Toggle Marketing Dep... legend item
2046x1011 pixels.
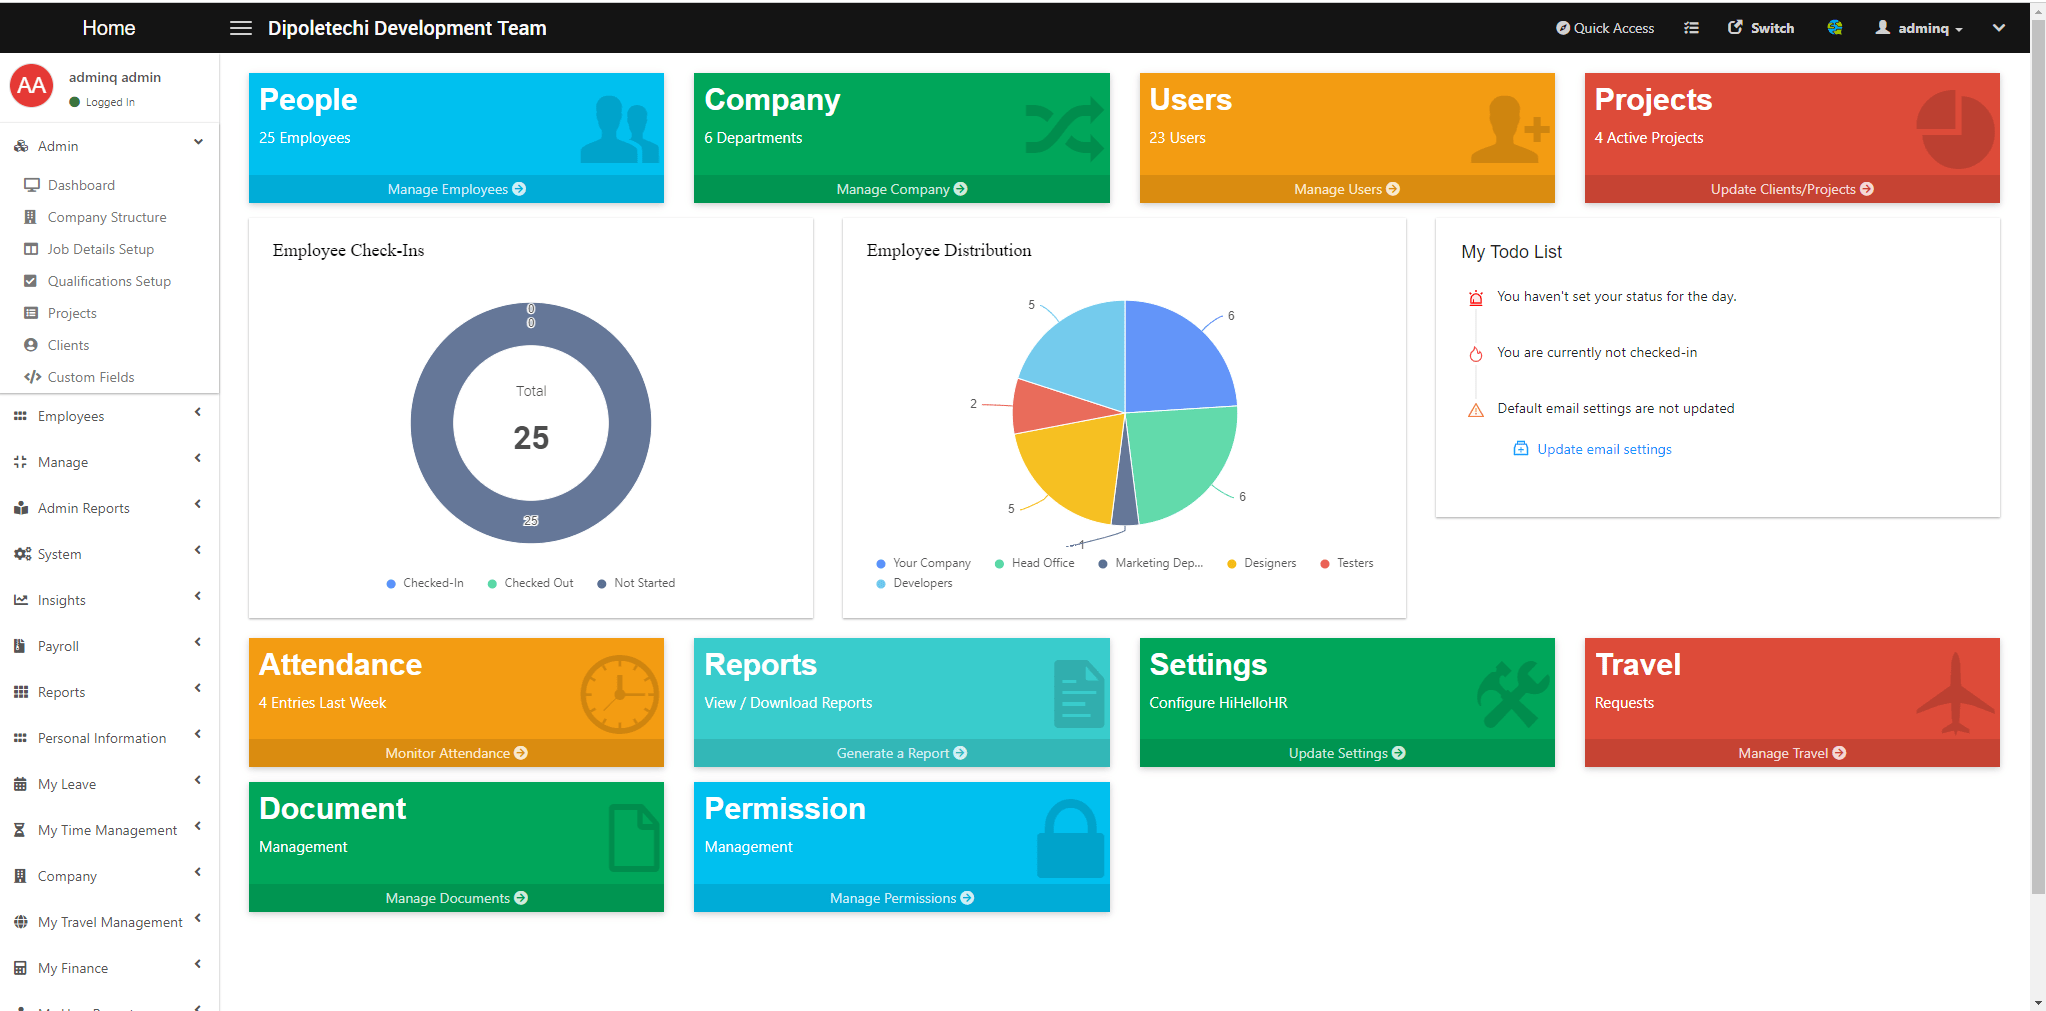coord(1150,563)
